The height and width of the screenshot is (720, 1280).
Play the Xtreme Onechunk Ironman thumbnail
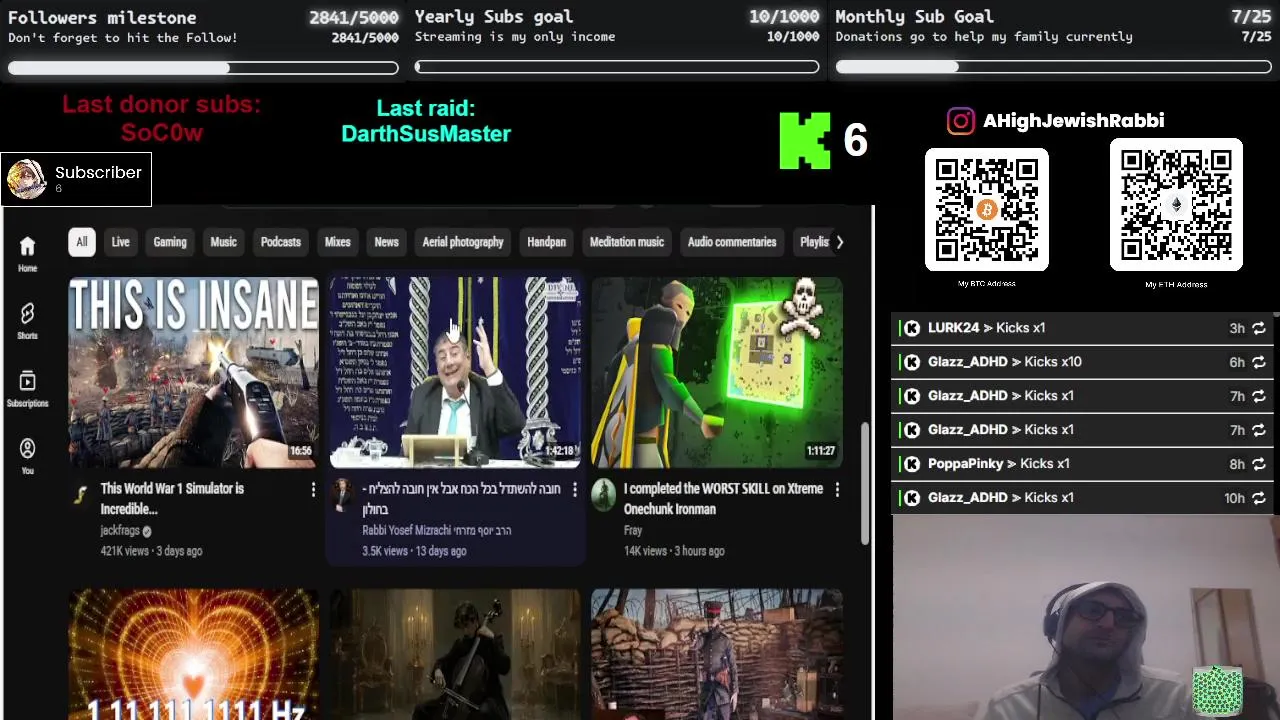717,373
